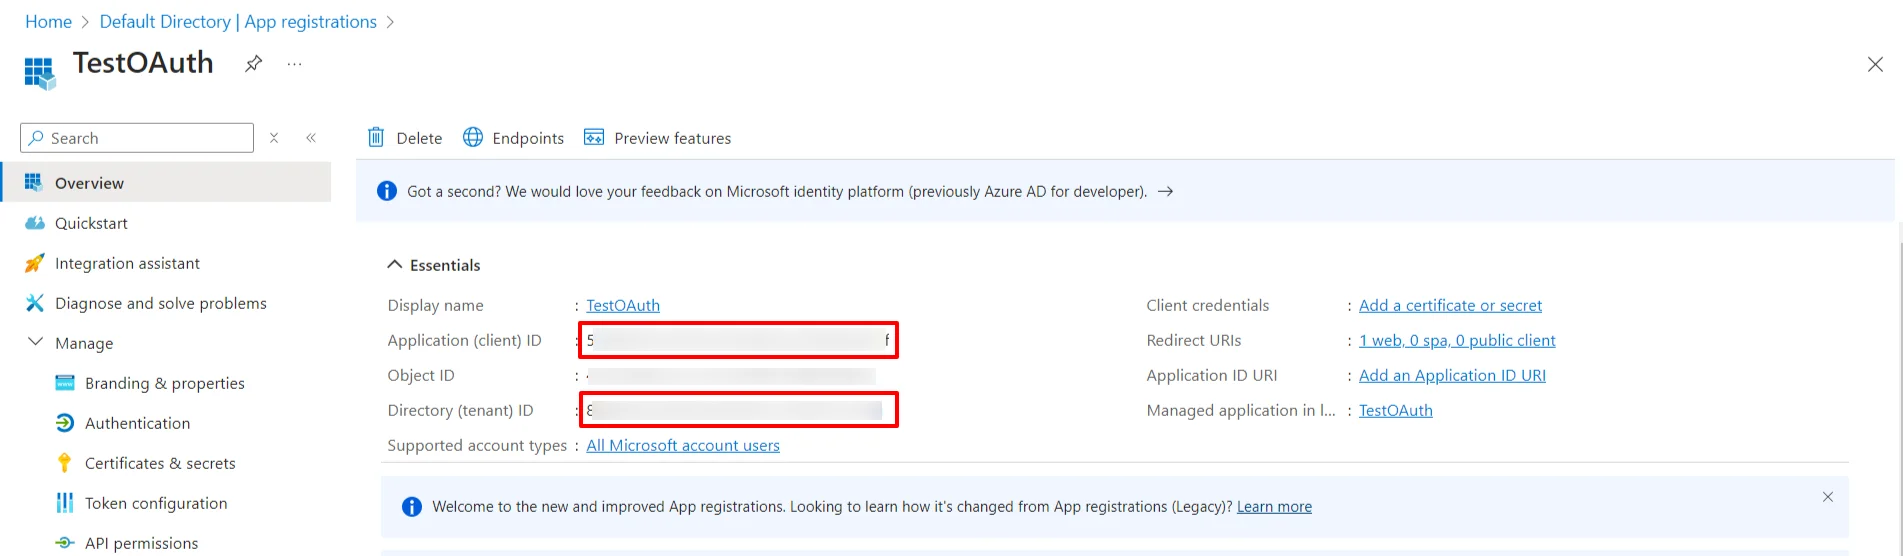Viewport: 1903px width, 556px height.
Task: Click the Authentication arrow icon
Action: [65, 423]
